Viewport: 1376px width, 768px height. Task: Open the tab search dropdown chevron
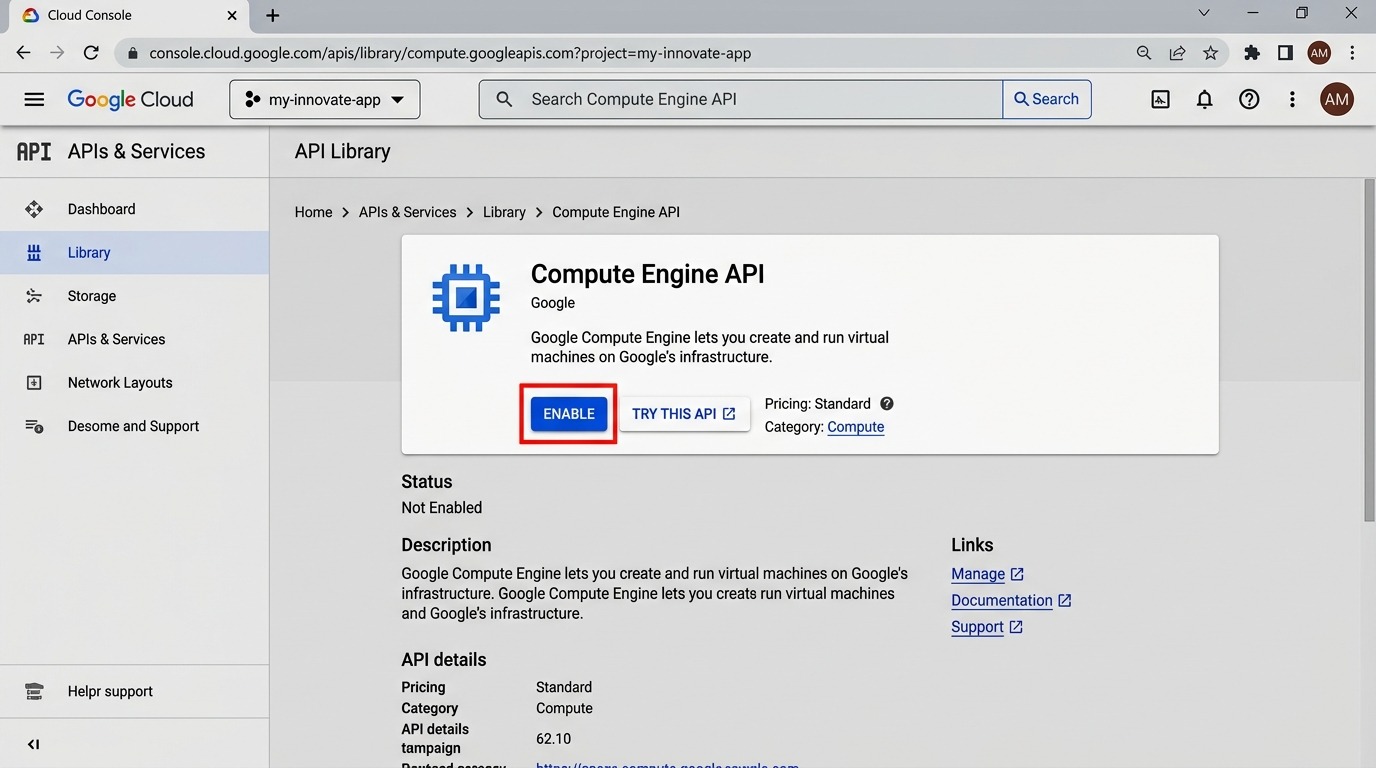pyautogui.click(x=1204, y=13)
